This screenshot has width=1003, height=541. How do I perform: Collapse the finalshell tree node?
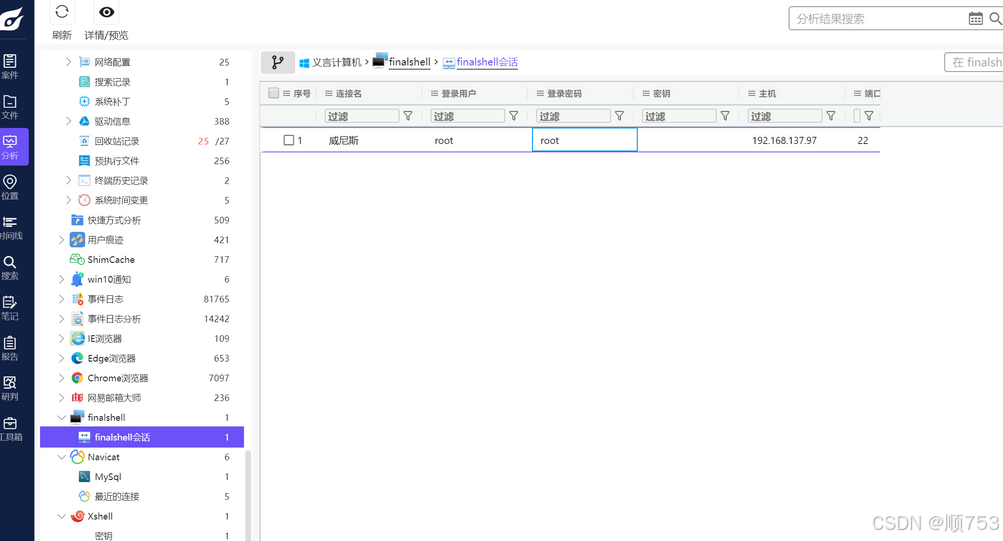coord(61,418)
